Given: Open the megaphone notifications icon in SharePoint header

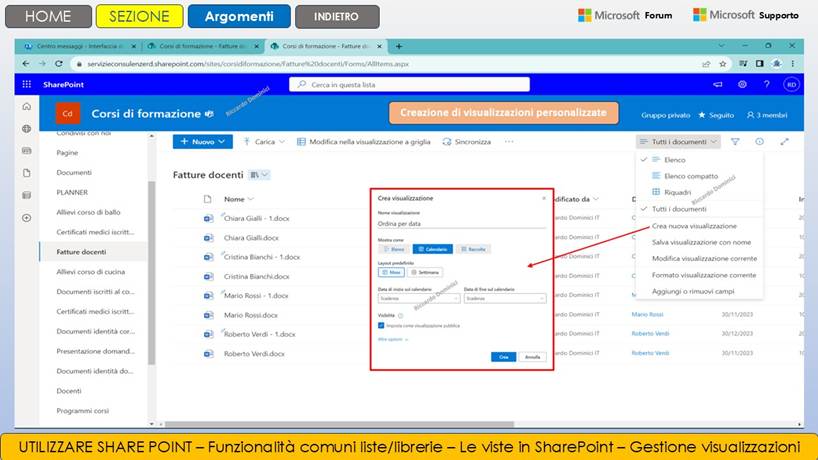Looking at the screenshot, I should coord(718,84).
